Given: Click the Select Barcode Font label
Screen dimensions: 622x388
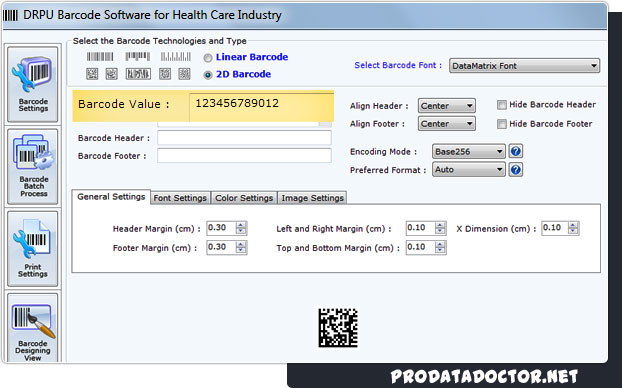Looking at the screenshot, I should click(x=398, y=65).
